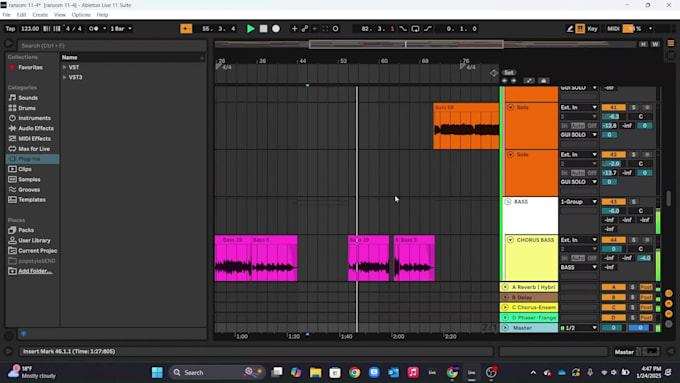The image size is (680, 383).
Task: Enable MIDI Map Mode
Action: click(x=613, y=29)
